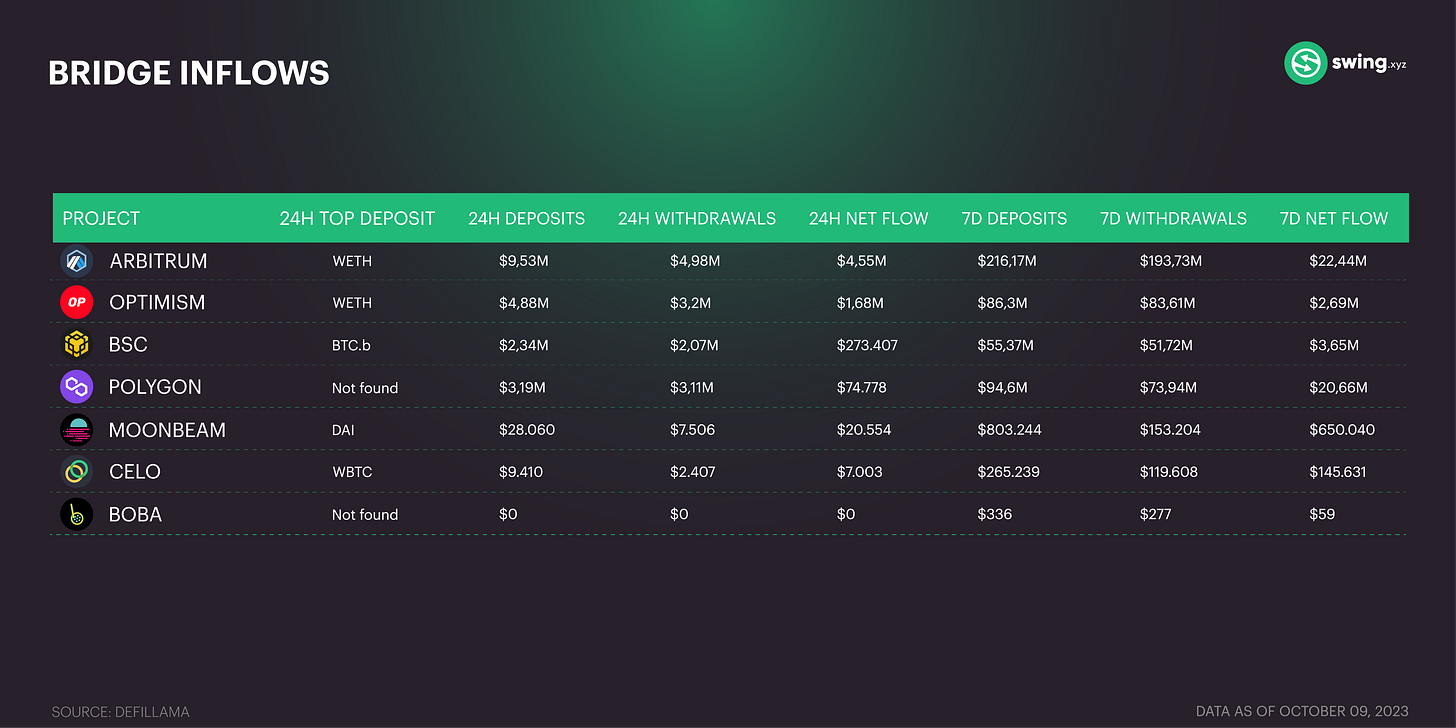
Task: Click the 24H NET FLOW column header
Action: point(869,218)
